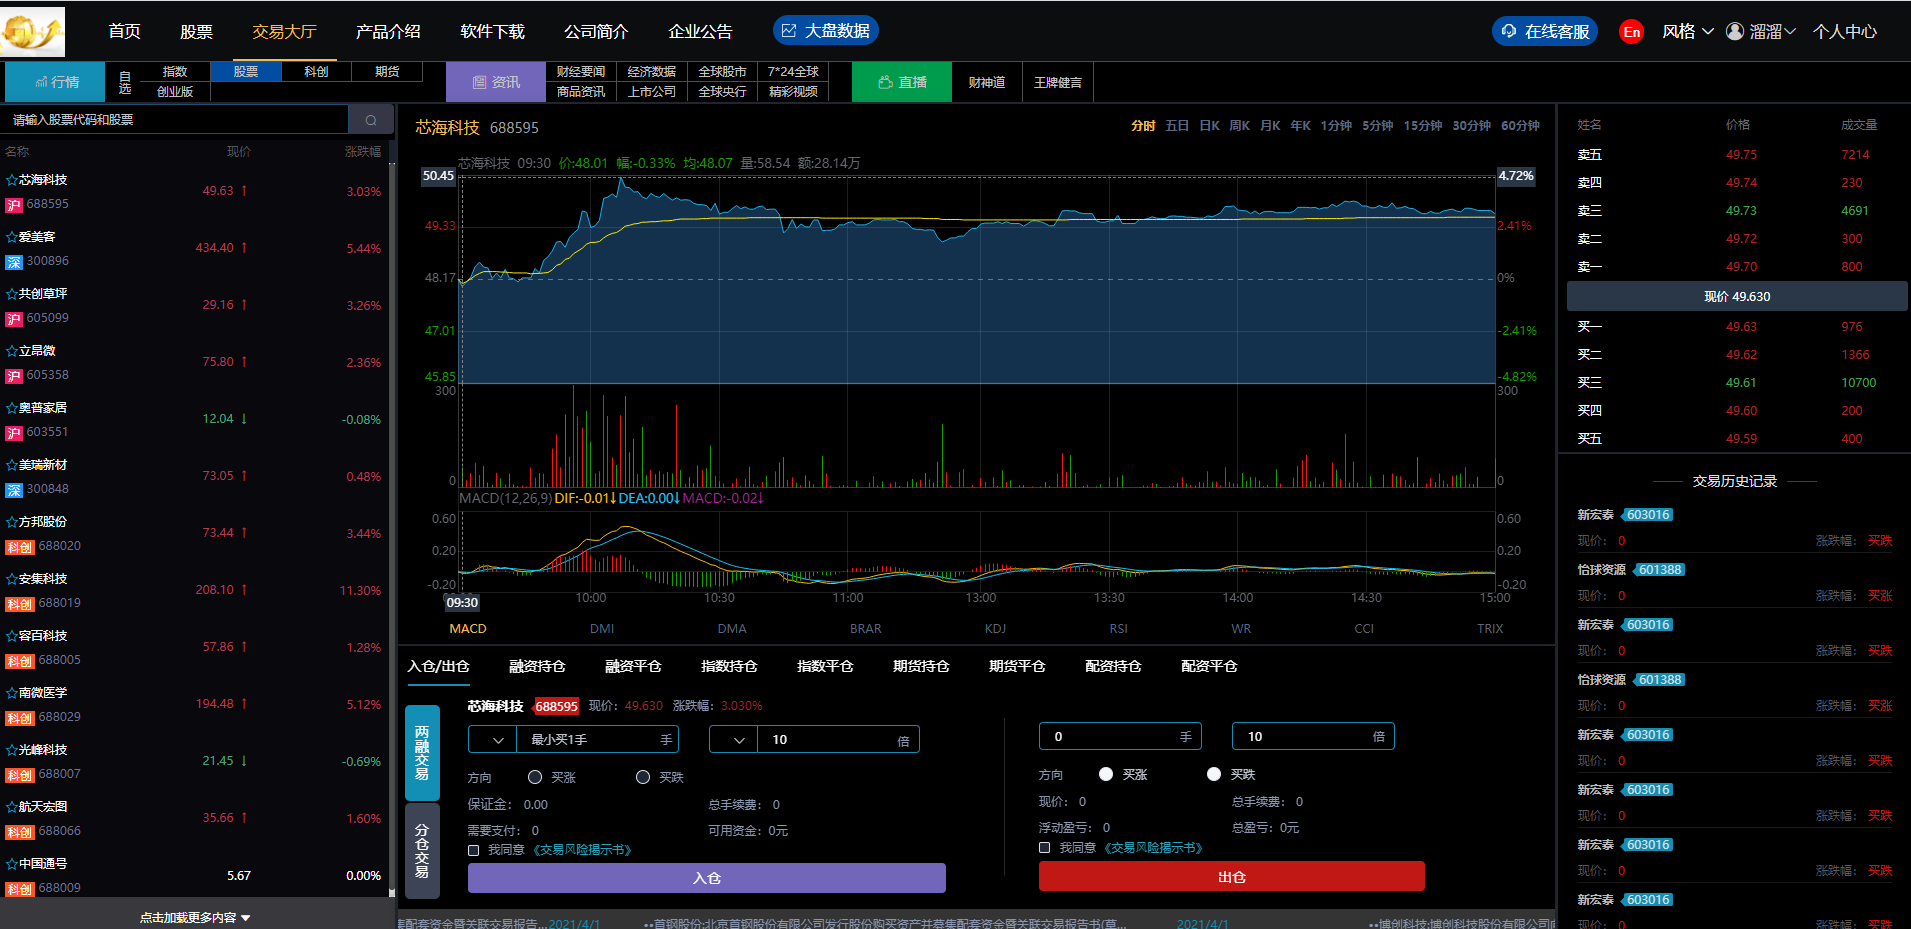Toggle favorite star for 光峰科技
The height and width of the screenshot is (929, 1911).
coord(12,750)
